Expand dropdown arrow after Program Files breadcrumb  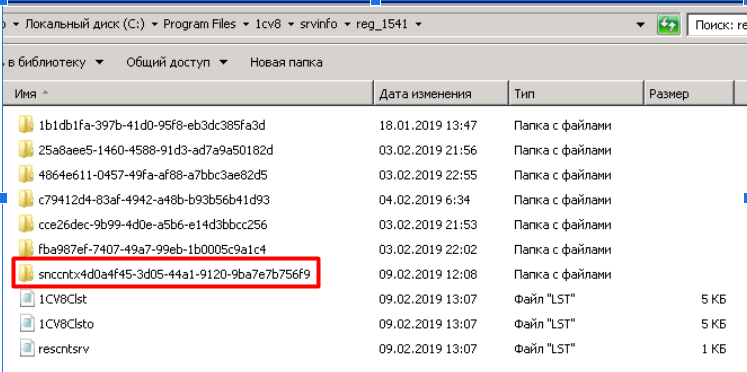246,24
